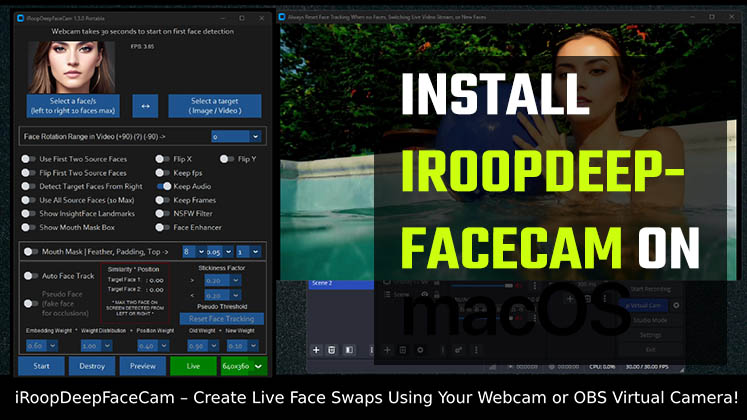The width and height of the screenshot is (747, 420).
Task: Click the Preview button
Action: [142, 366]
